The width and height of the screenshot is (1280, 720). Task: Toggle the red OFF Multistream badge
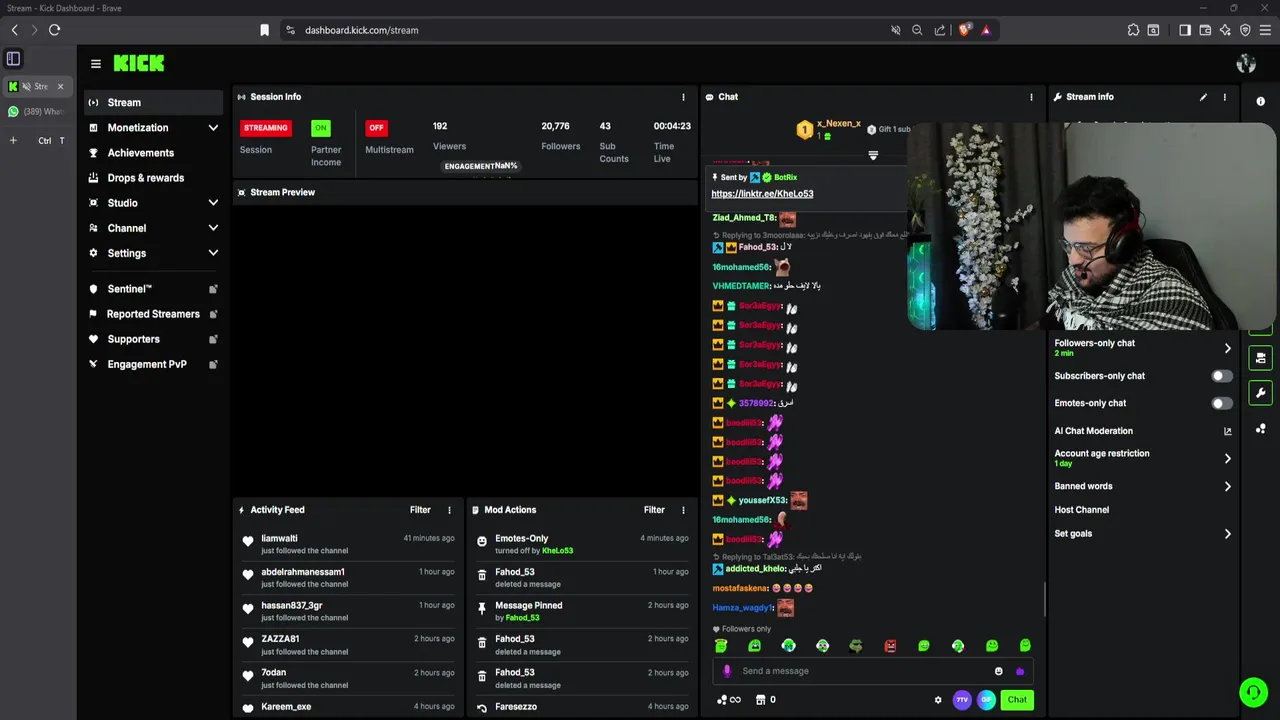376,128
